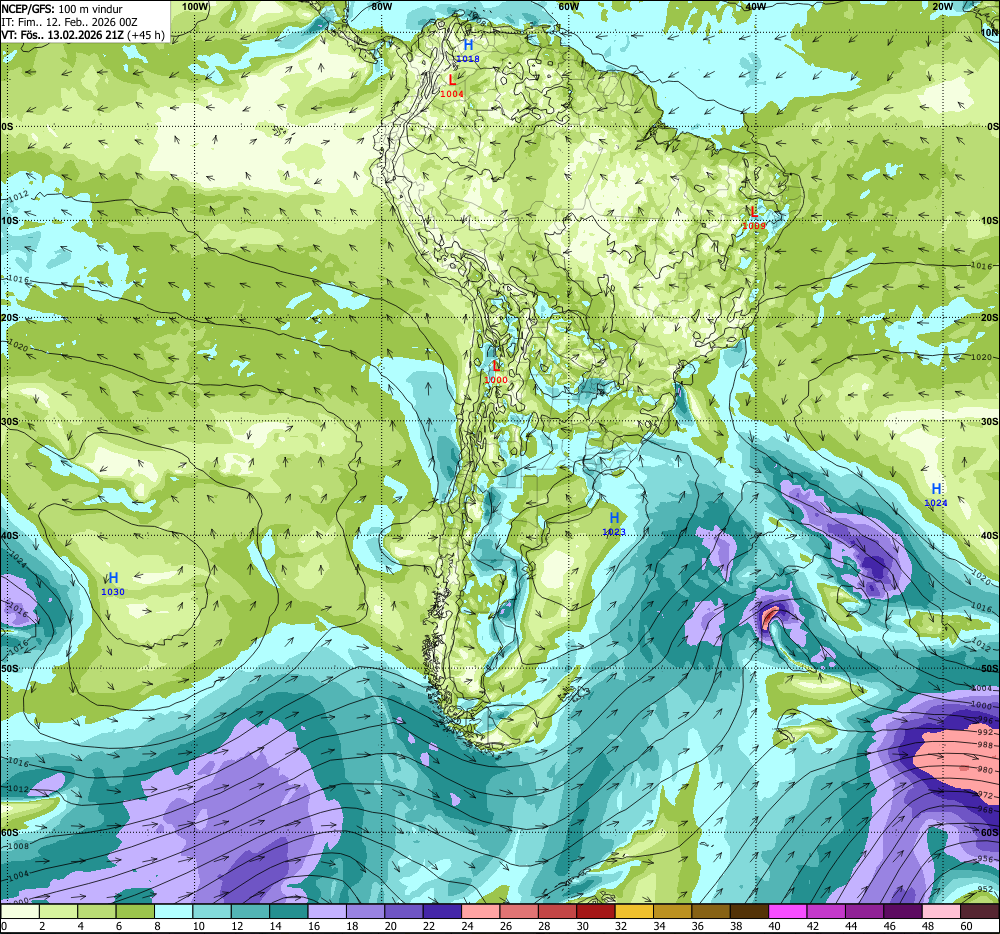Click the 'IT: Fim.. 12. Feb.. 2026 00Z' line
The height and width of the screenshot is (934, 1000).
70,22
